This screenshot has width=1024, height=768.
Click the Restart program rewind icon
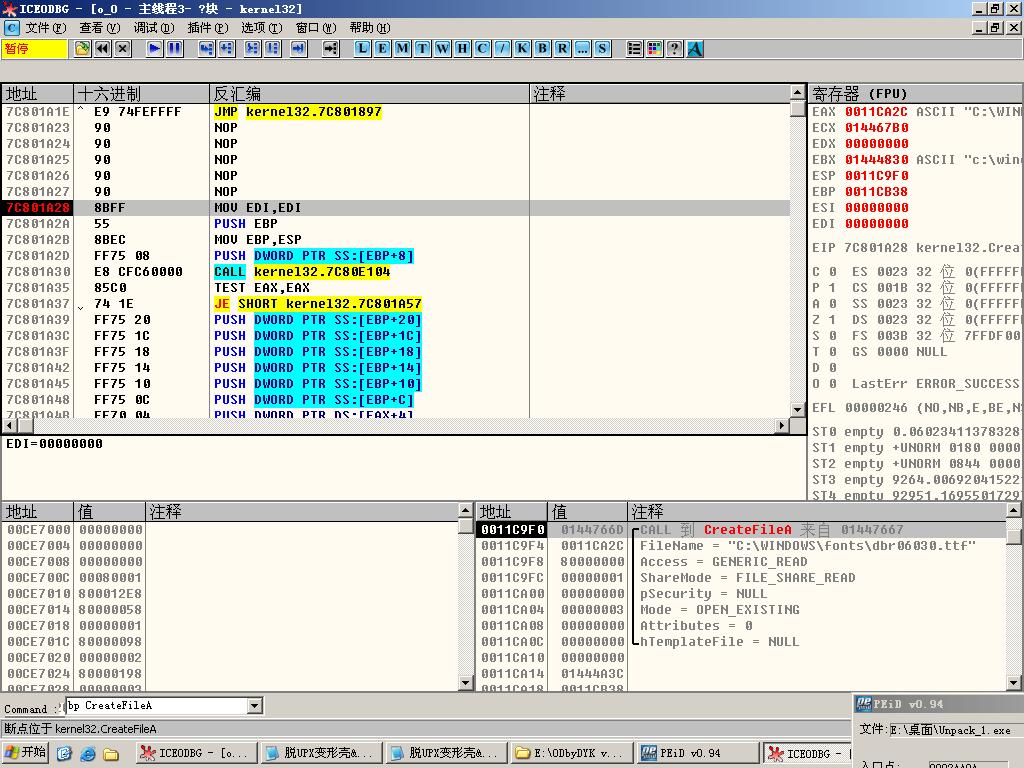click(x=103, y=48)
